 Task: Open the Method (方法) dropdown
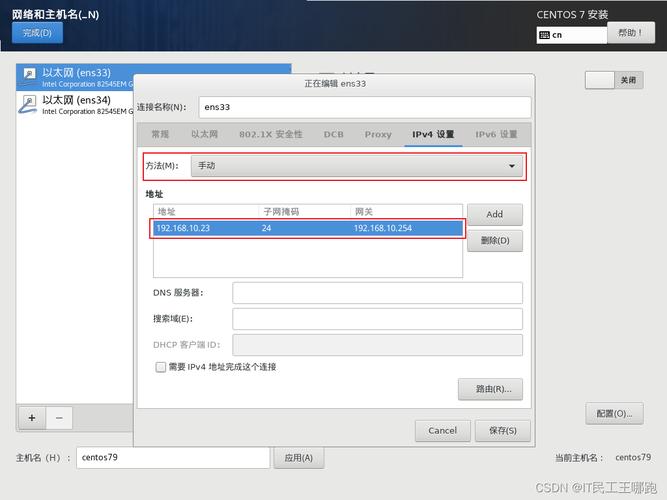356,166
